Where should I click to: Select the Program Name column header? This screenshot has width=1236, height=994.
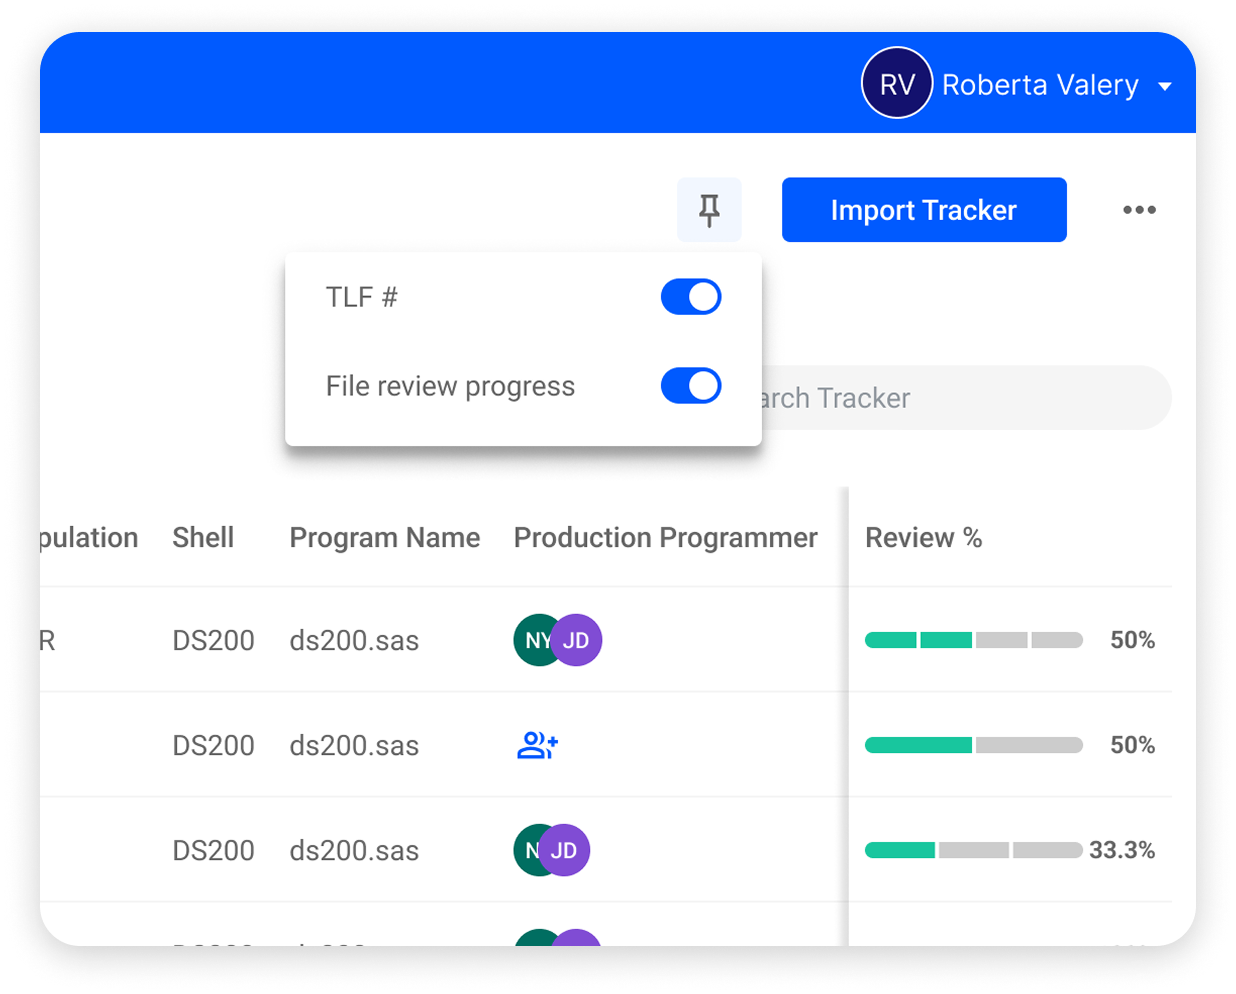[384, 537]
